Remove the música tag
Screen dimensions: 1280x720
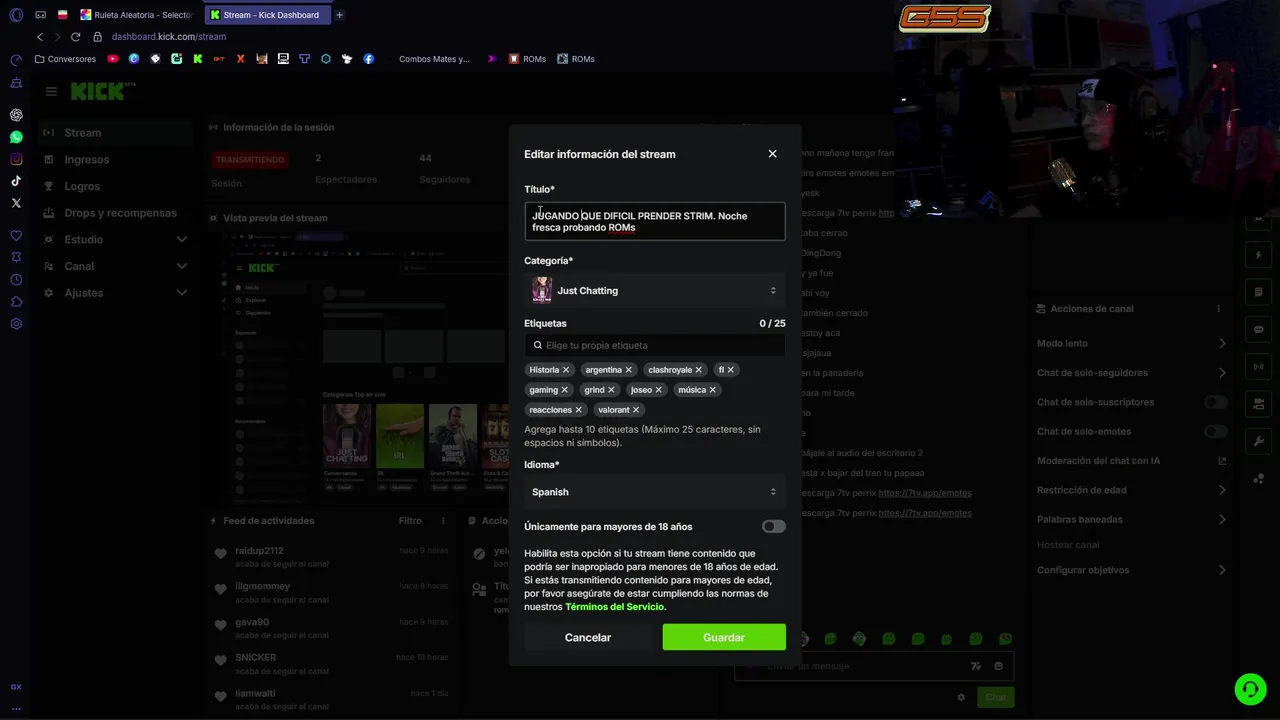point(713,390)
